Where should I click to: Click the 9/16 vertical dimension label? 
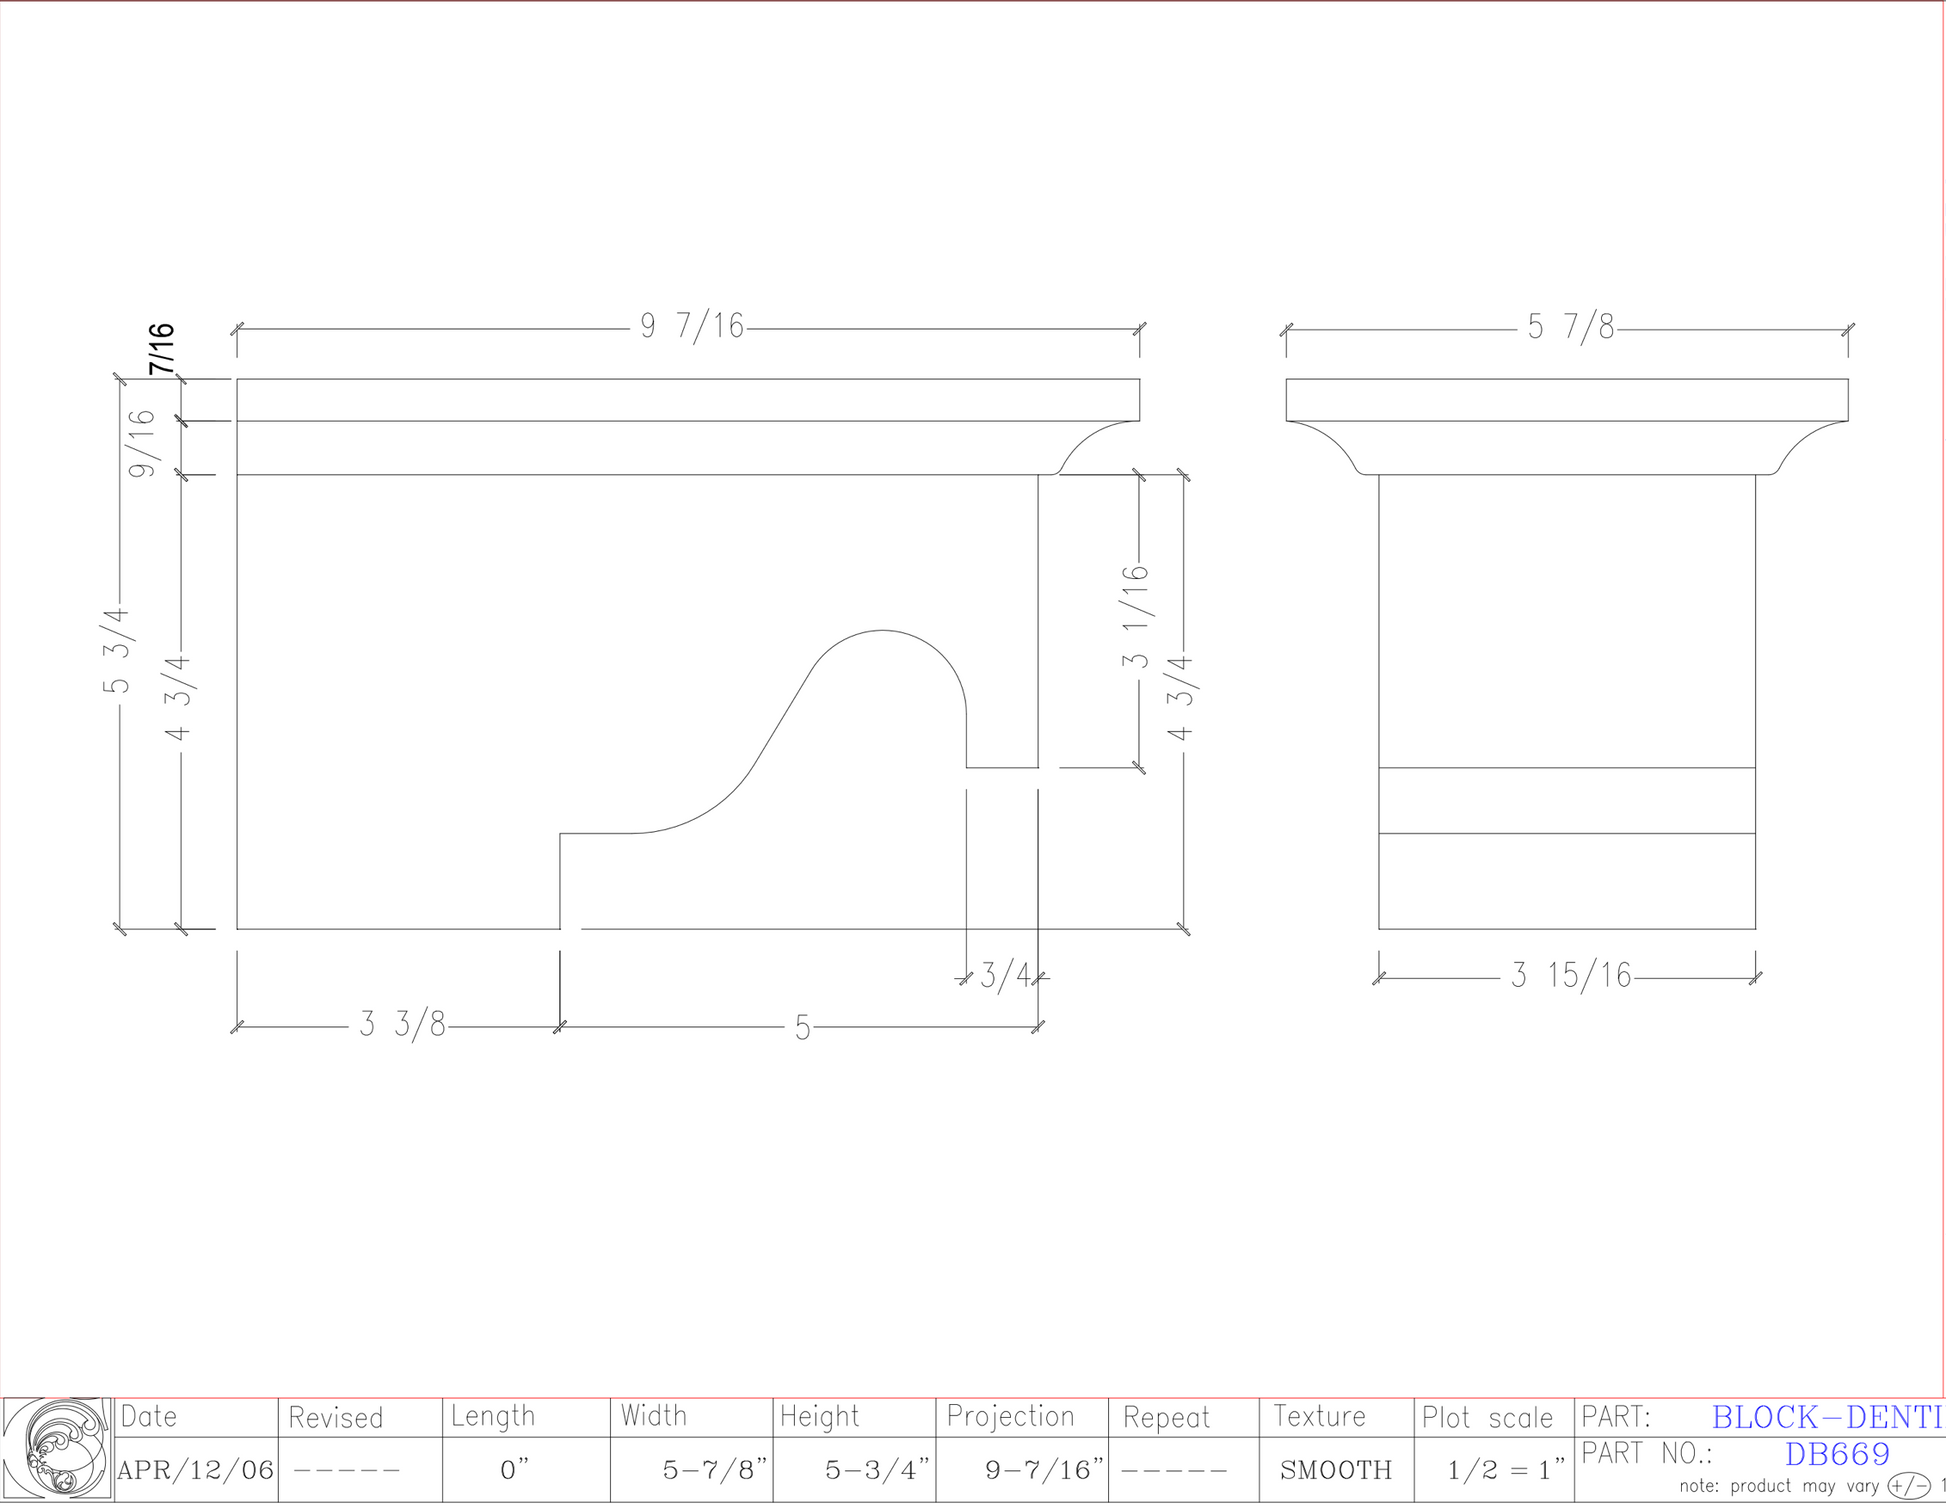[x=143, y=443]
